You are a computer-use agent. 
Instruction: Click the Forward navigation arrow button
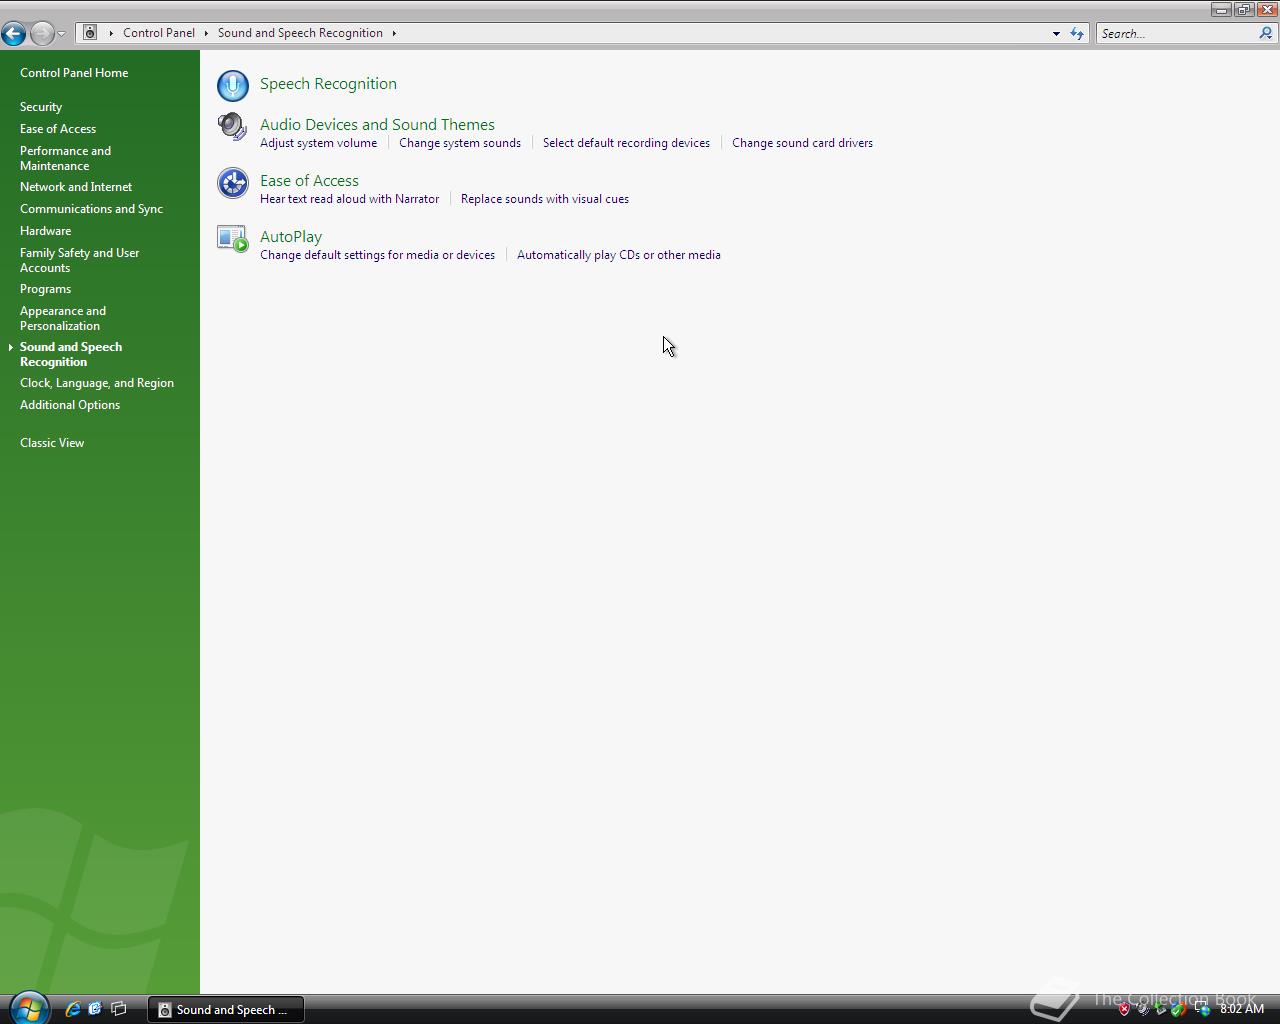(x=42, y=33)
